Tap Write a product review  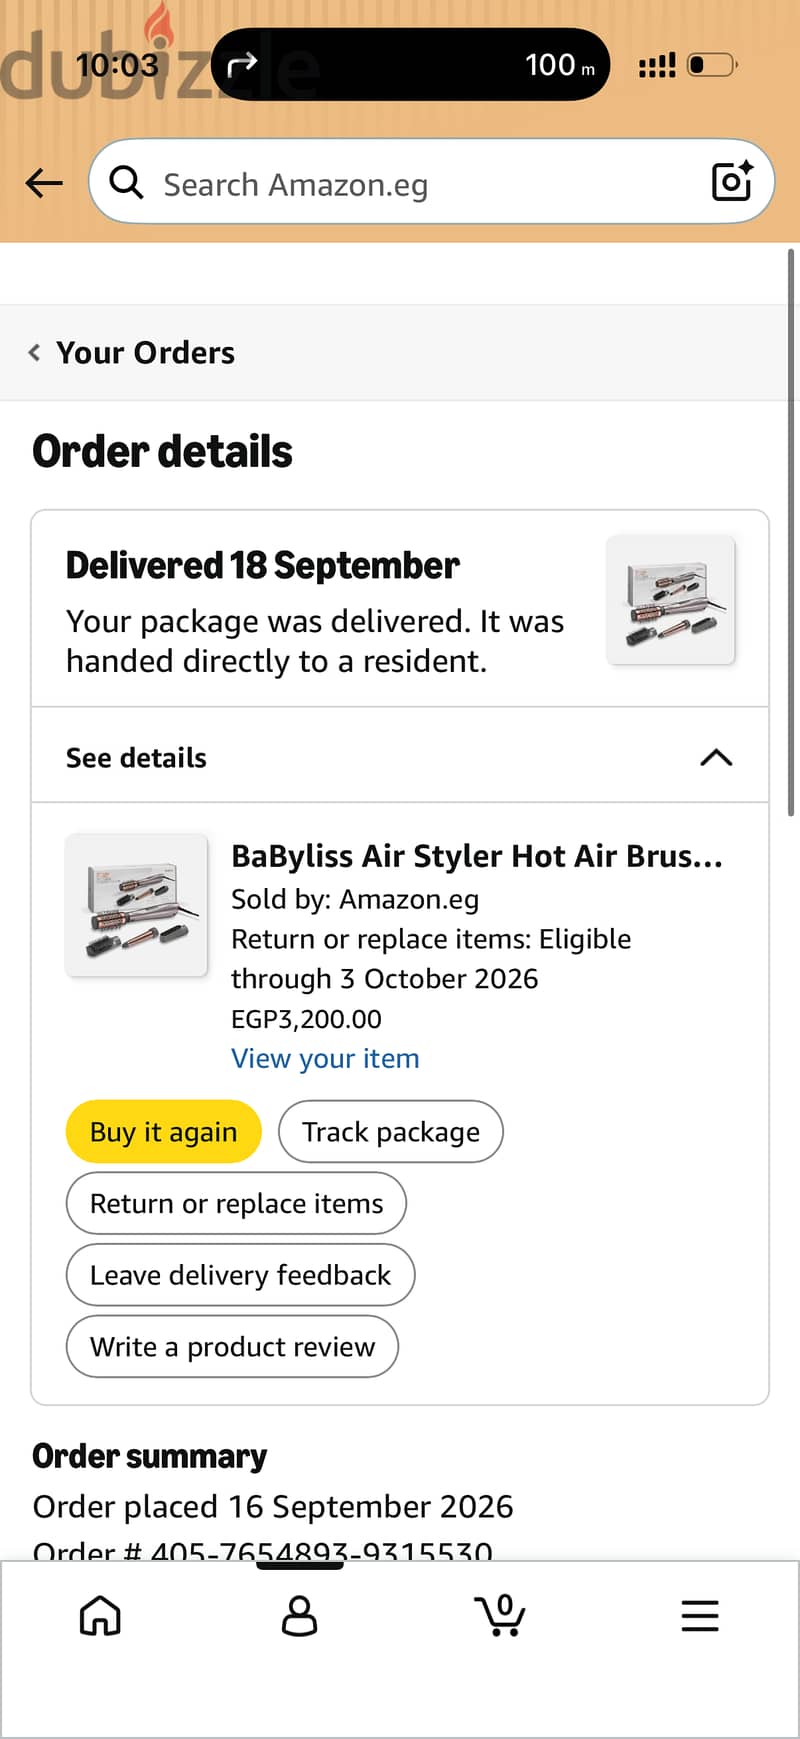(232, 1347)
